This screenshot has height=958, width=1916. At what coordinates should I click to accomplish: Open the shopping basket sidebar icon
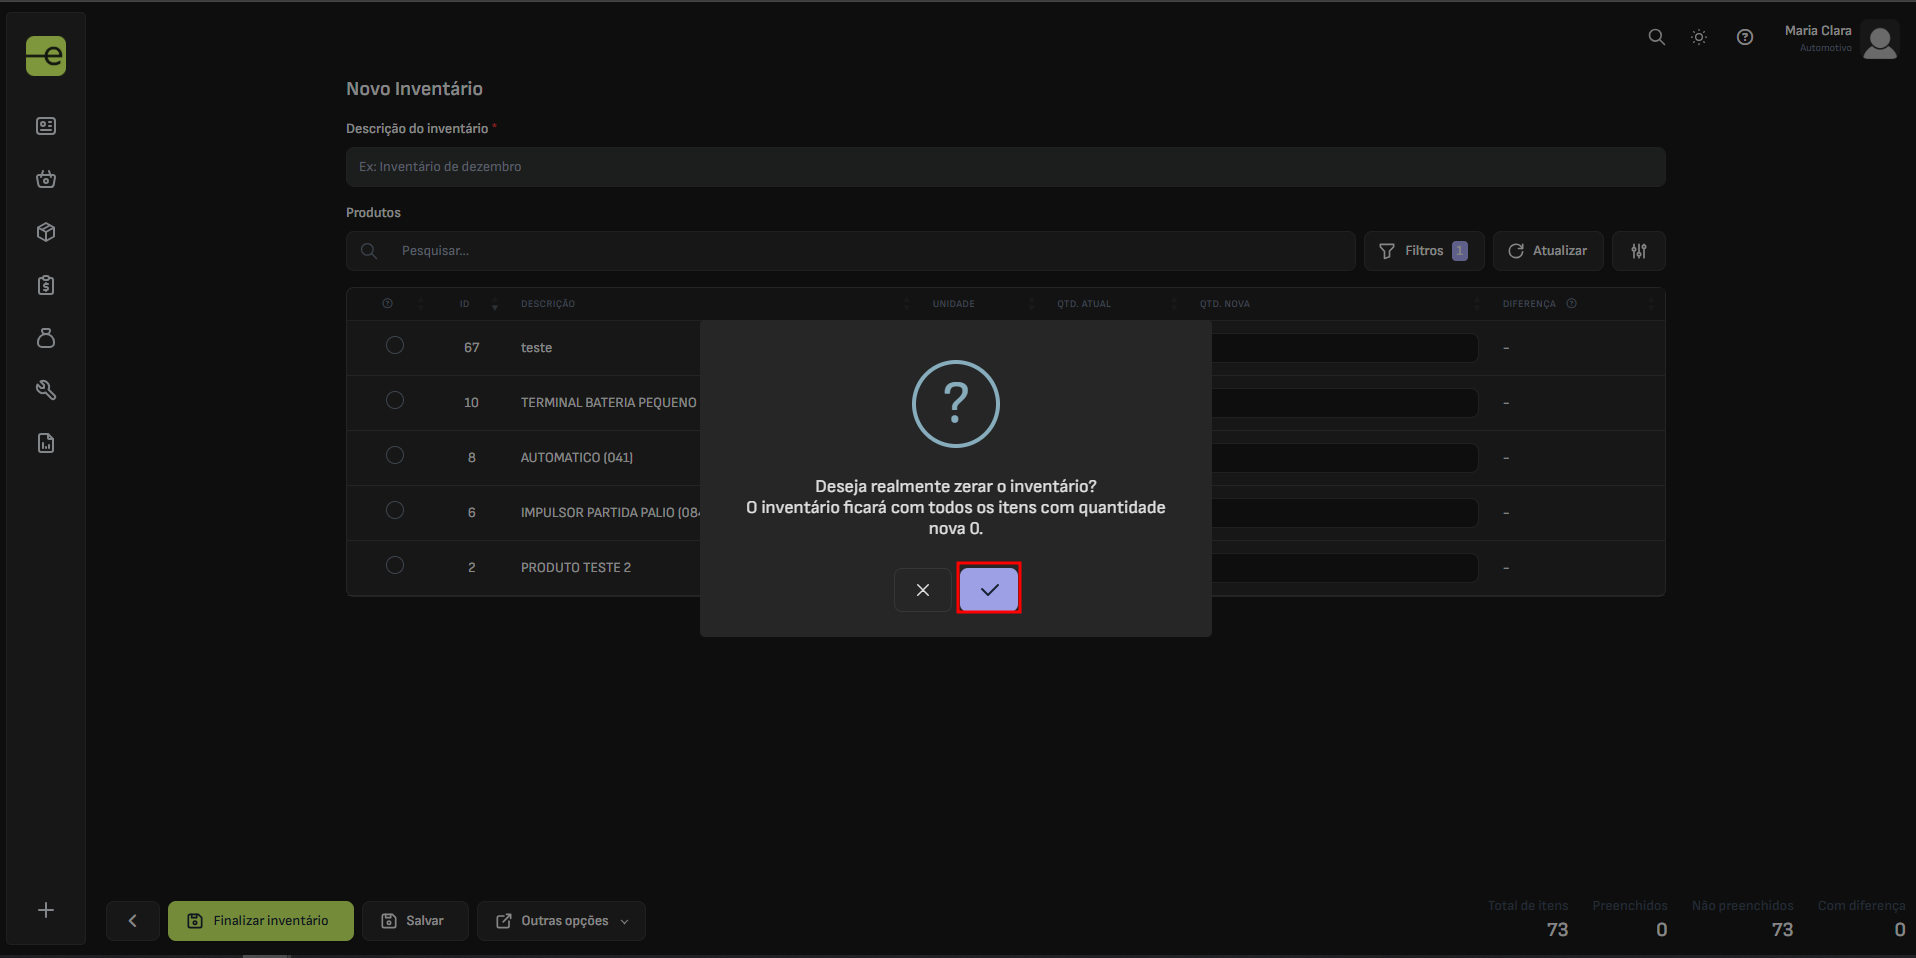(x=46, y=179)
